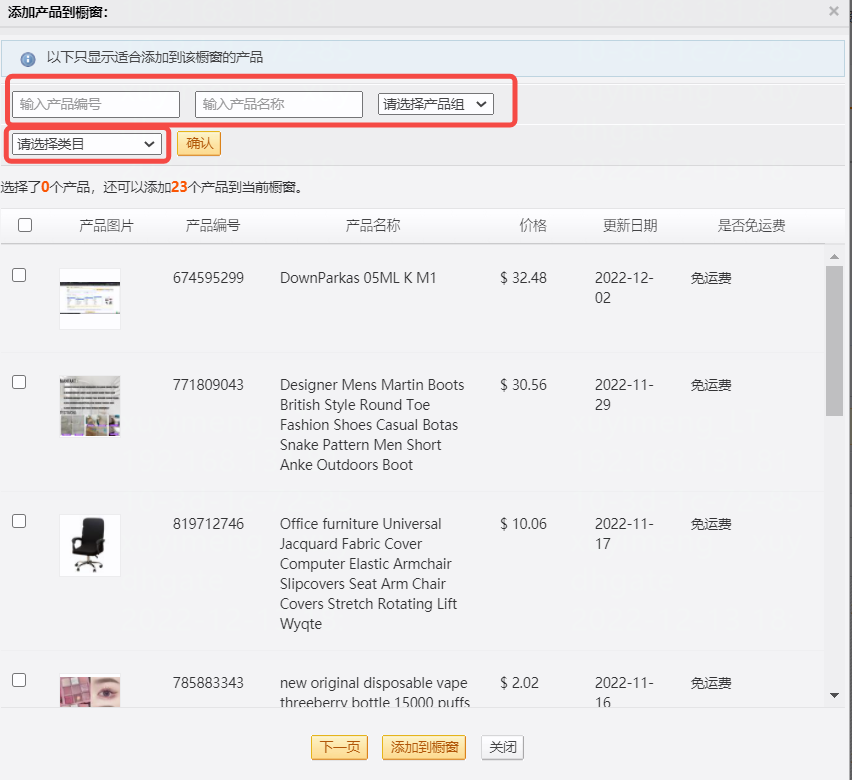This screenshot has height=780, width=852.
Task: Click the scrollbar down arrow
Action: click(x=834, y=695)
